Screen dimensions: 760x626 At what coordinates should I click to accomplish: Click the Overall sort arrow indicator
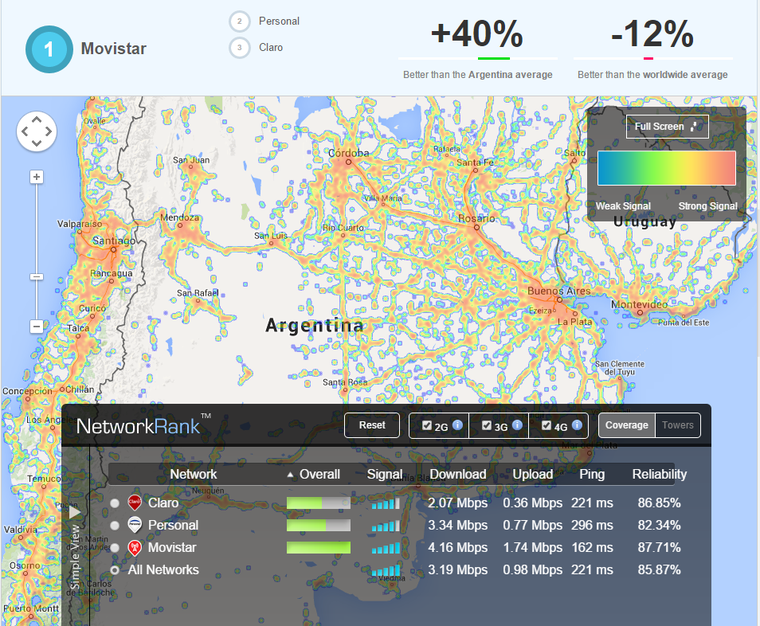[x=290, y=475]
